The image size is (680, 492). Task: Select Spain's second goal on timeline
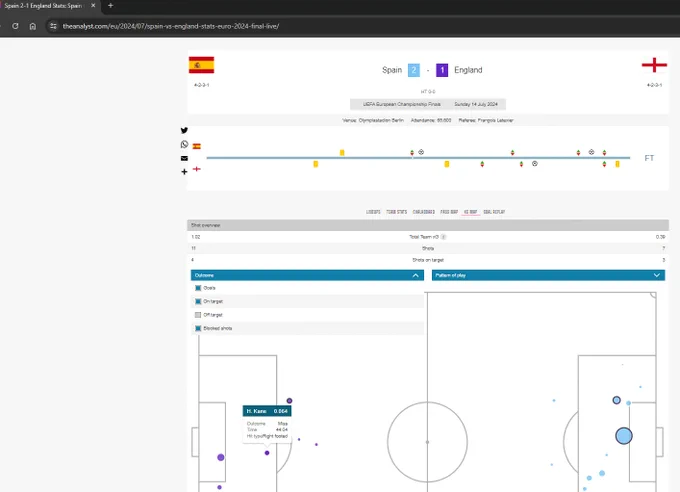(591, 152)
